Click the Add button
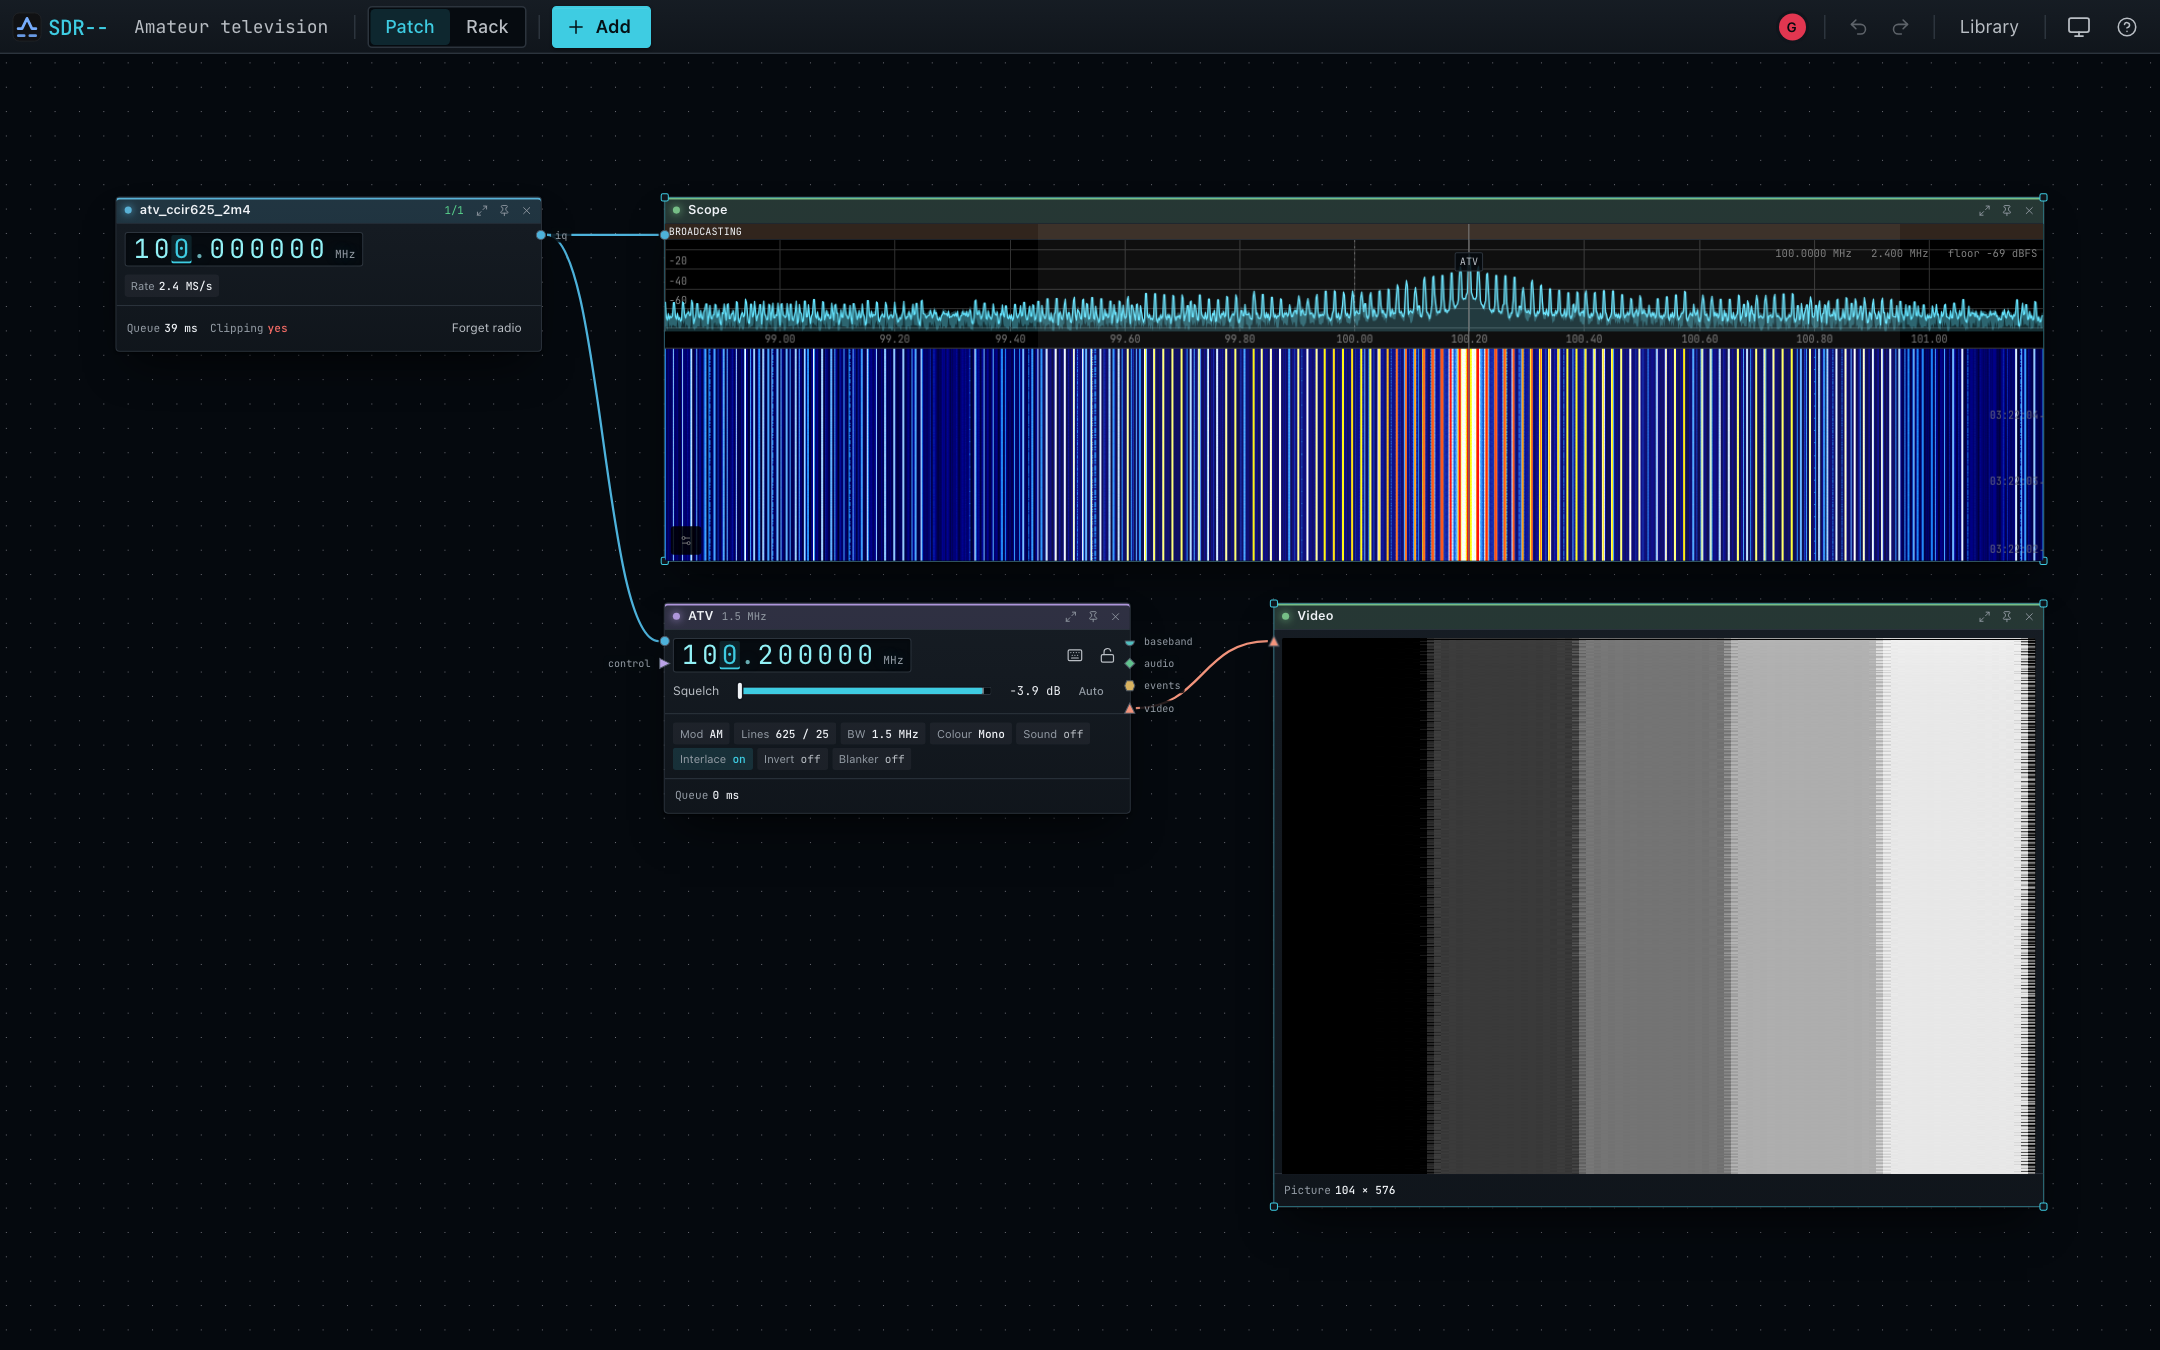Viewport: 2160px width, 1350px height. pos(601,27)
